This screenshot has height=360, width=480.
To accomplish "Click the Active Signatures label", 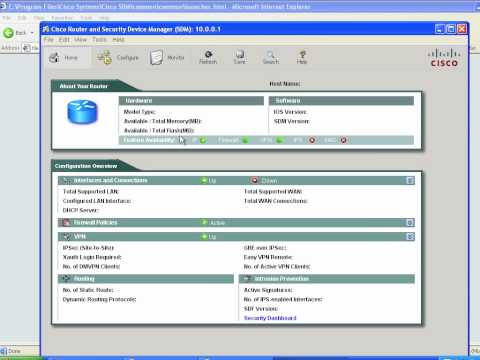I will point(268,290).
